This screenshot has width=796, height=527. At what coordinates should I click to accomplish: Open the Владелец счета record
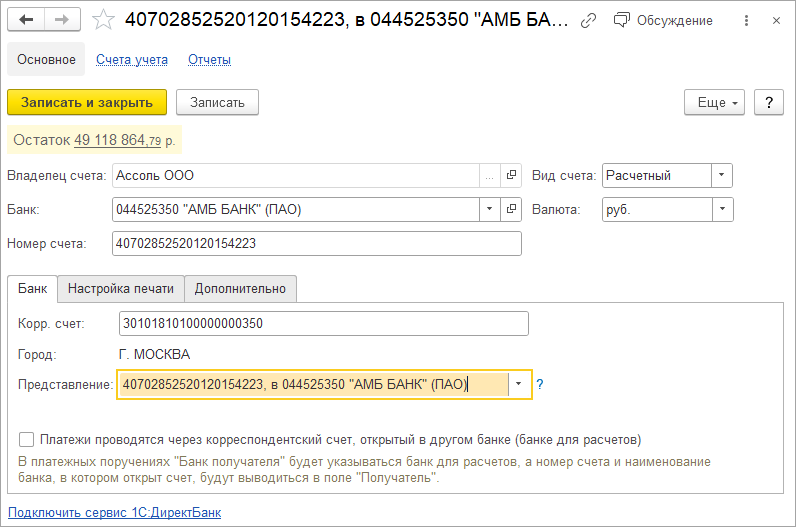click(x=511, y=176)
